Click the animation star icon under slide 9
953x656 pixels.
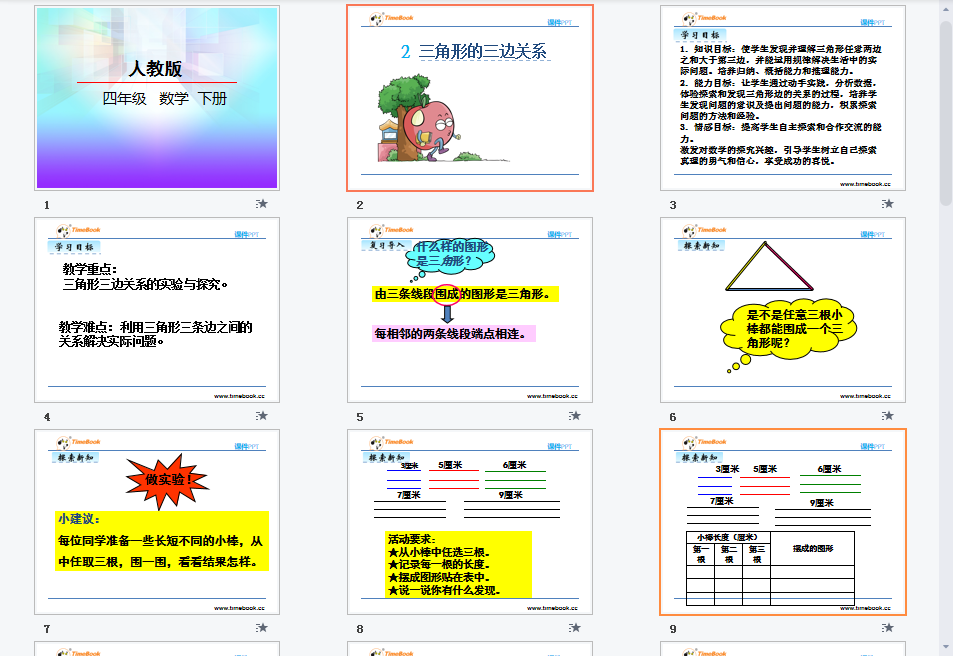(x=888, y=627)
